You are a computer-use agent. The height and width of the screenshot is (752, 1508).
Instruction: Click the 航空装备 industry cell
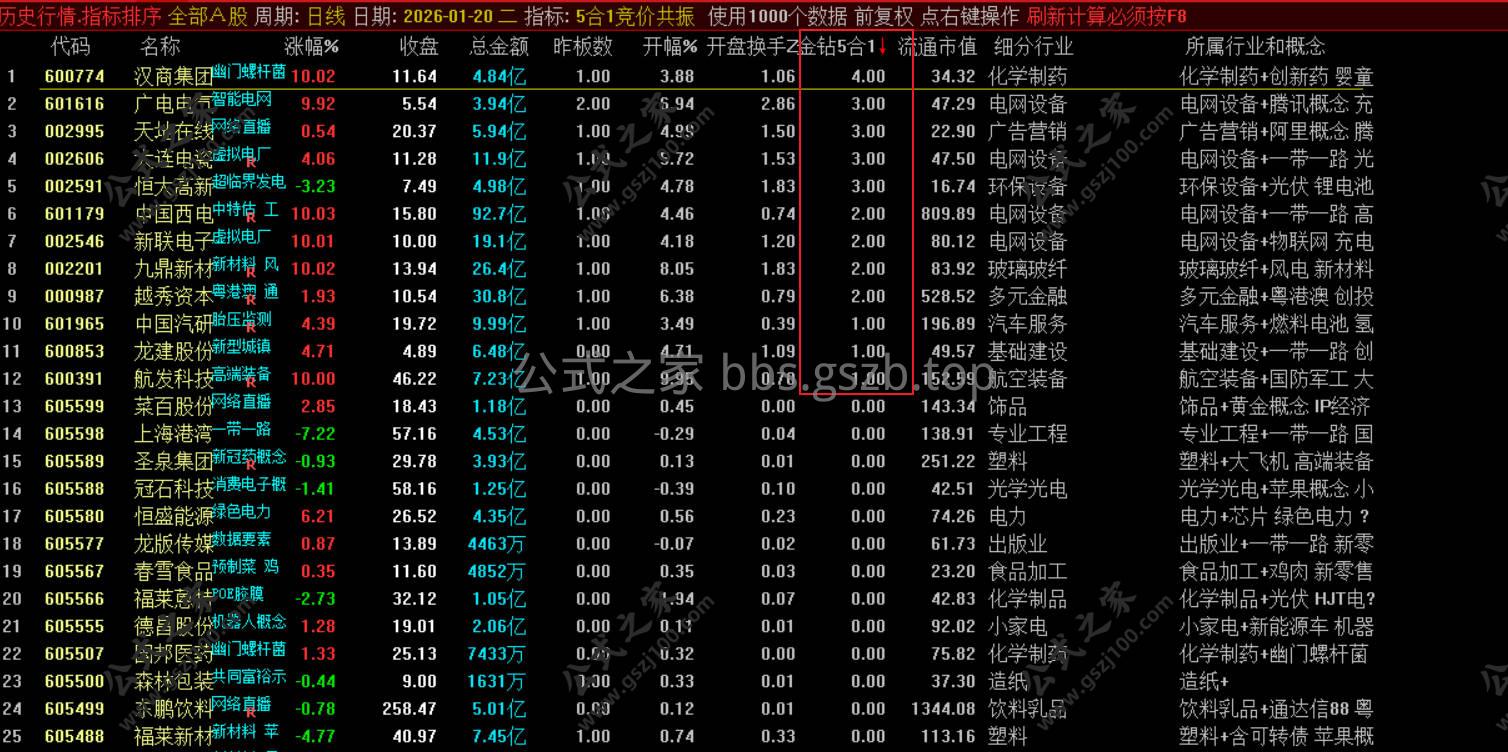coord(1027,379)
